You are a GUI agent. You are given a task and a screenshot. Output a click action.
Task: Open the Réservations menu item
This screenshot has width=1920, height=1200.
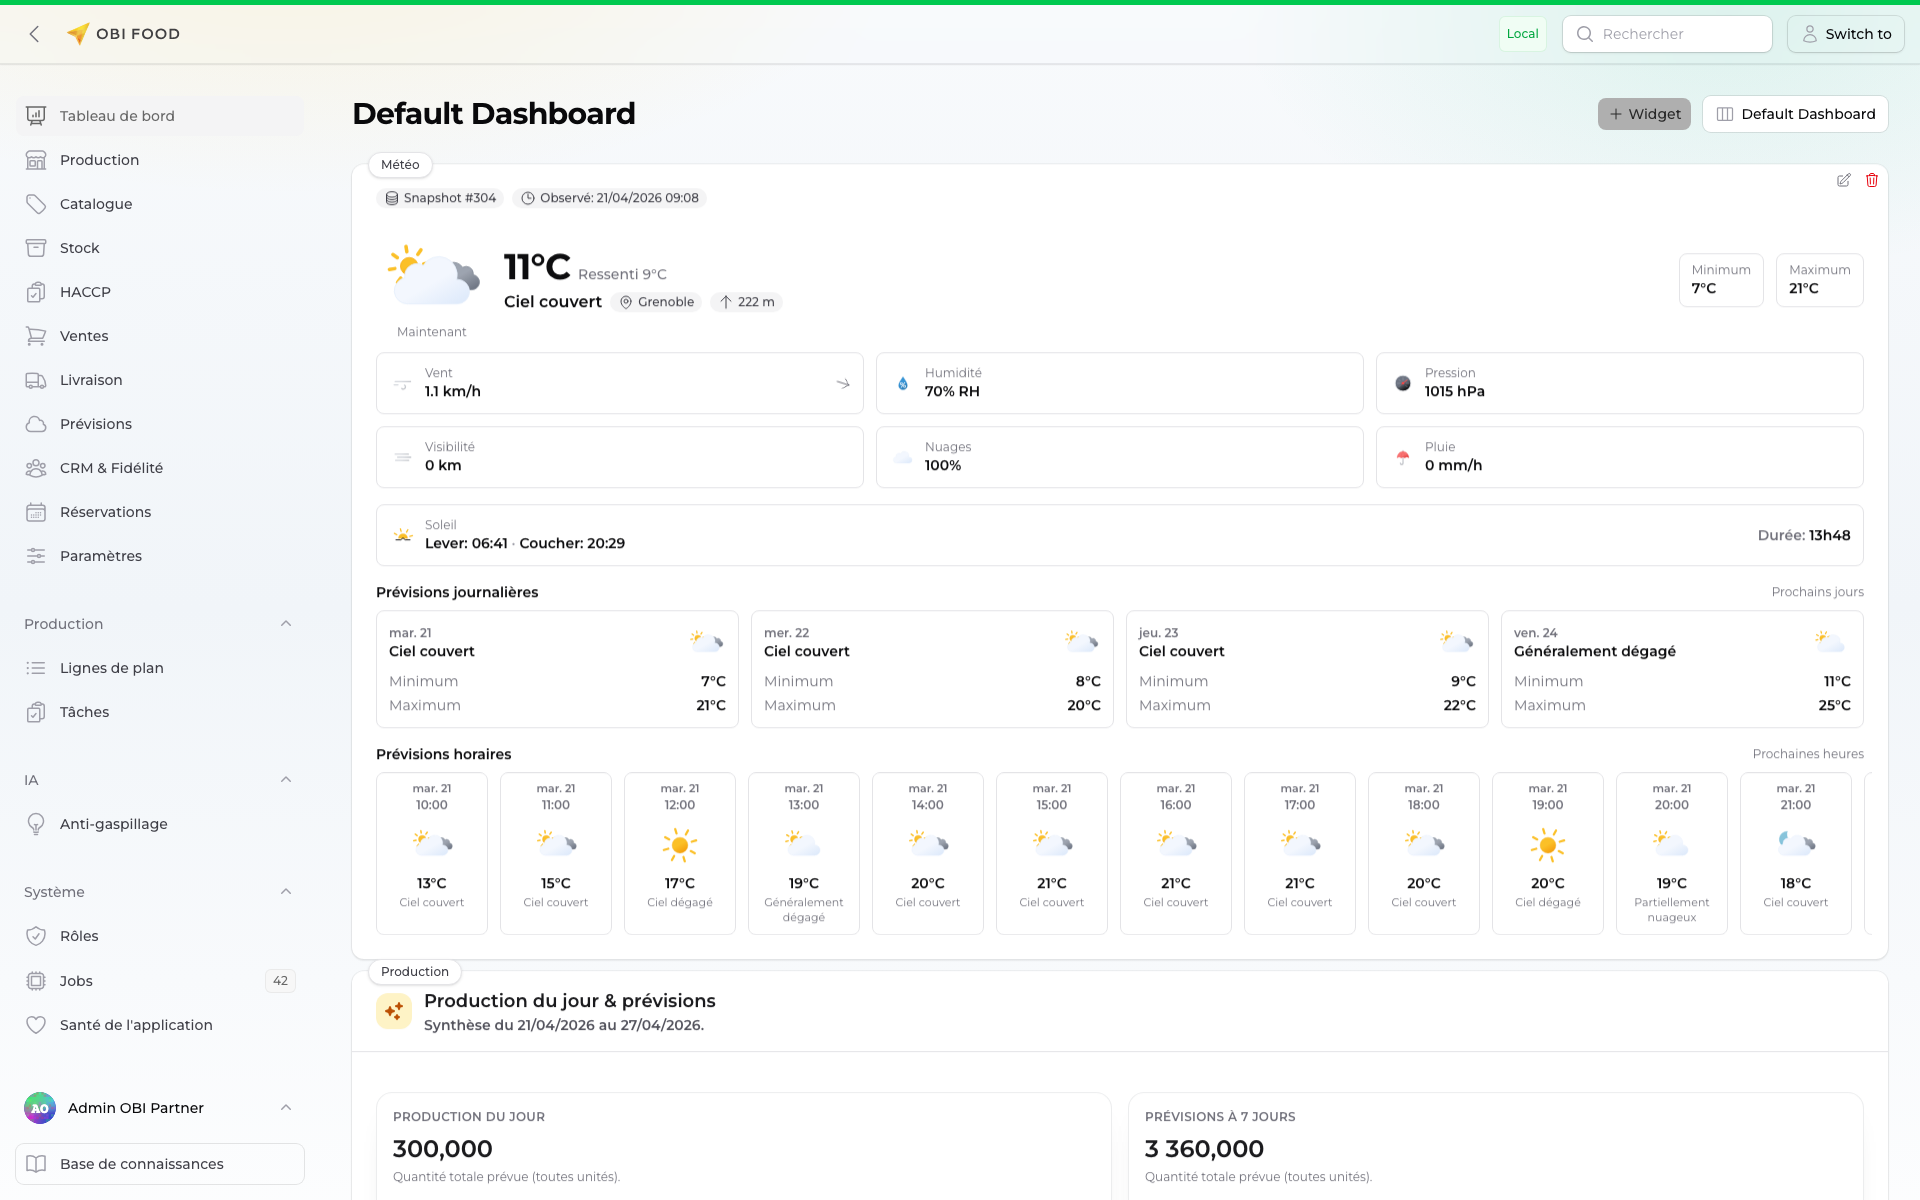[x=105, y=512]
